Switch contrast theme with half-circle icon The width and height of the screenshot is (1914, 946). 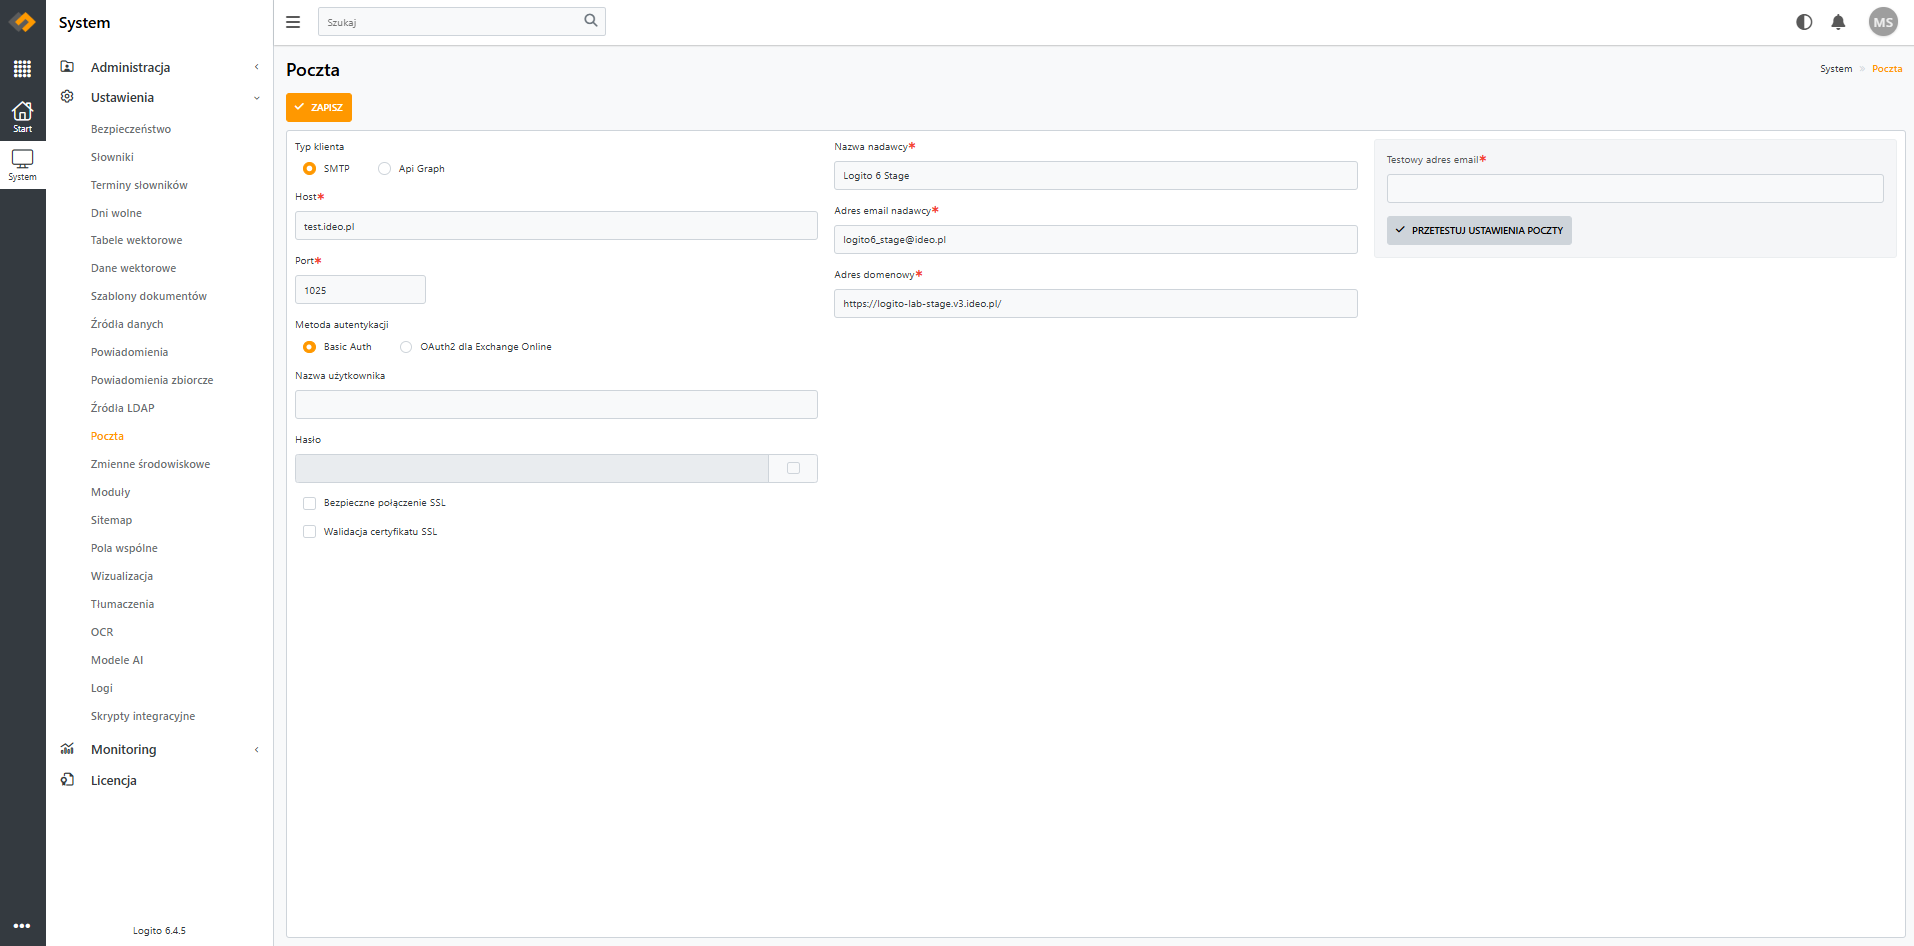1804,22
